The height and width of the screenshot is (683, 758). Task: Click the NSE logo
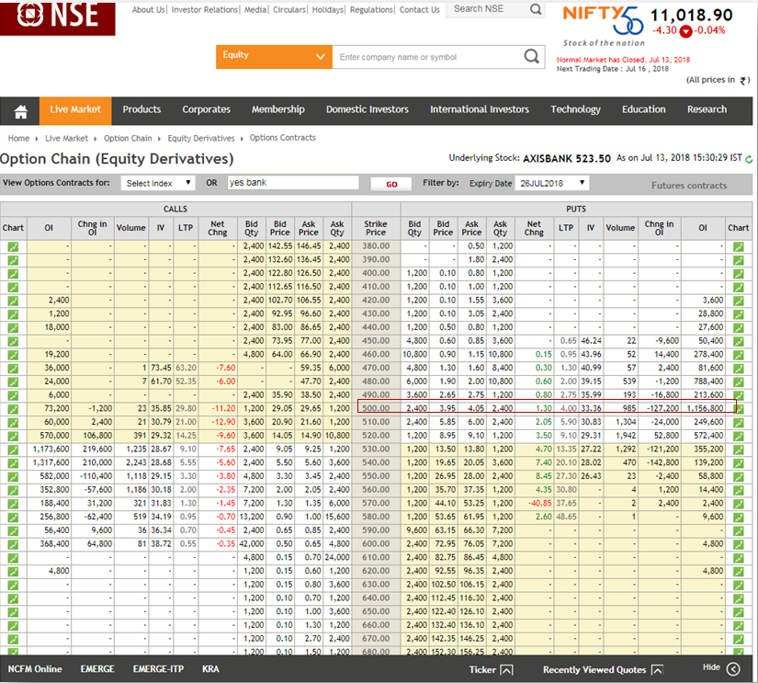coord(58,17)
